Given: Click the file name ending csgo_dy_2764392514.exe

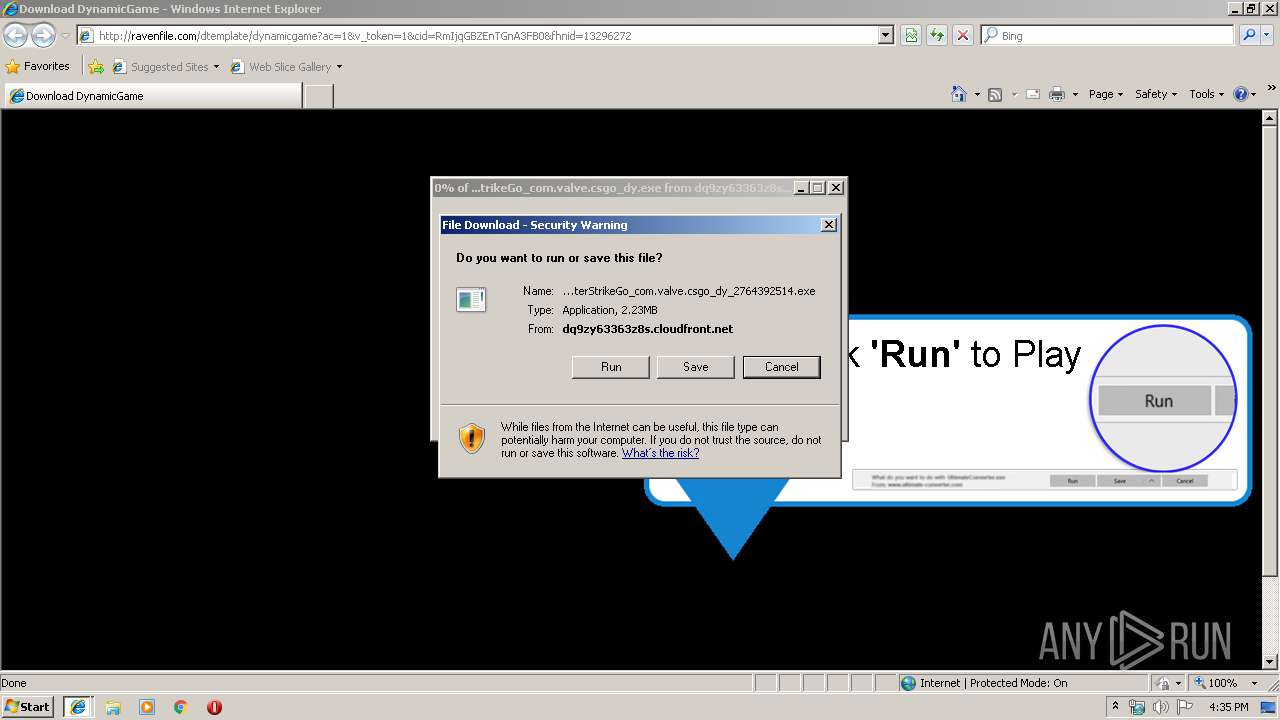Looking at the screenshot, I should 688,291.
